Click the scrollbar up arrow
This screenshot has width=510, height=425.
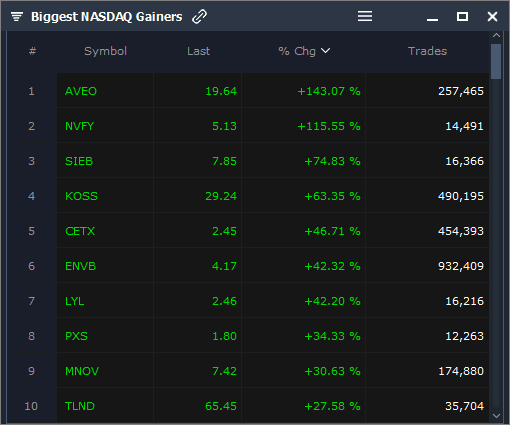496,35
